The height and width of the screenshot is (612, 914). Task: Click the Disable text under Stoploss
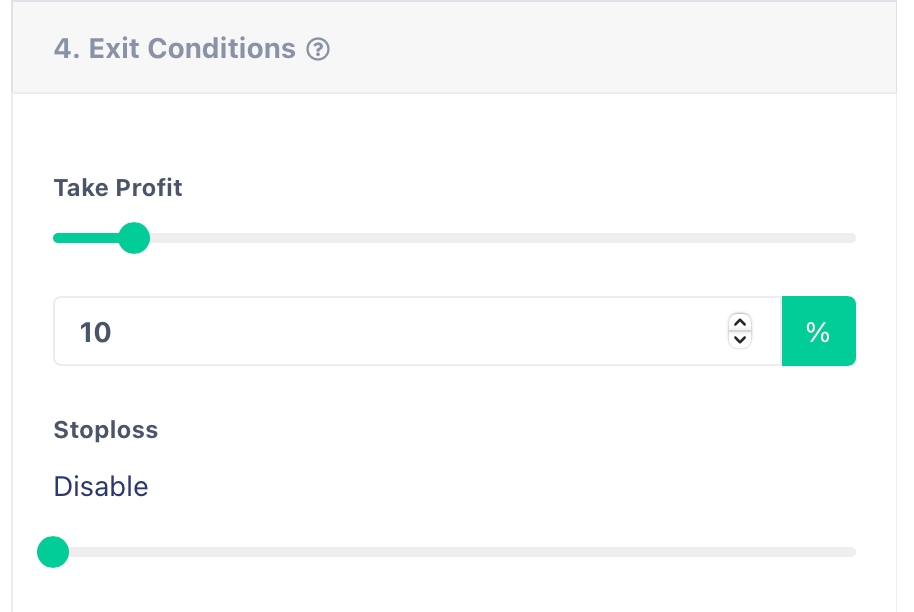(101, 487)
